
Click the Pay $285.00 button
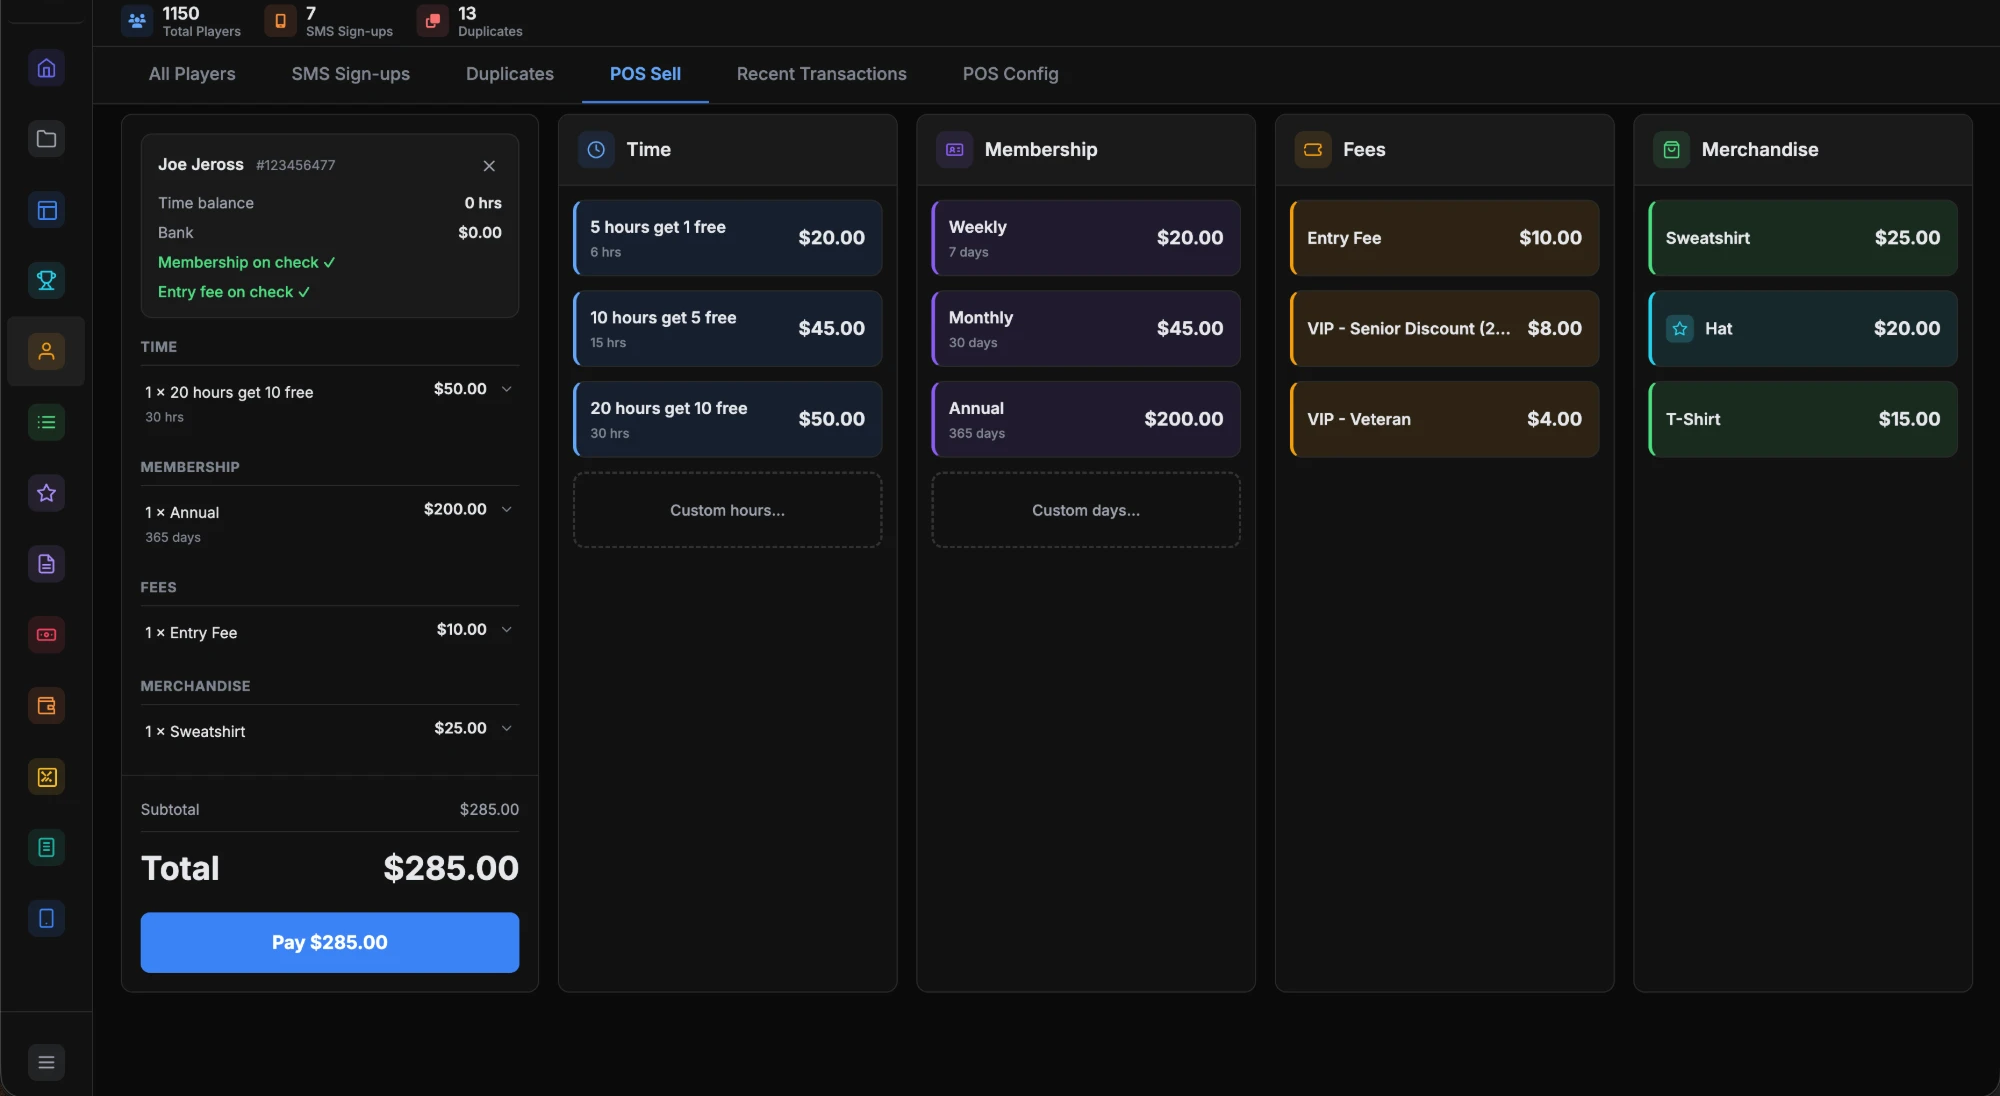pyautogui.click(x=330, y=942)
